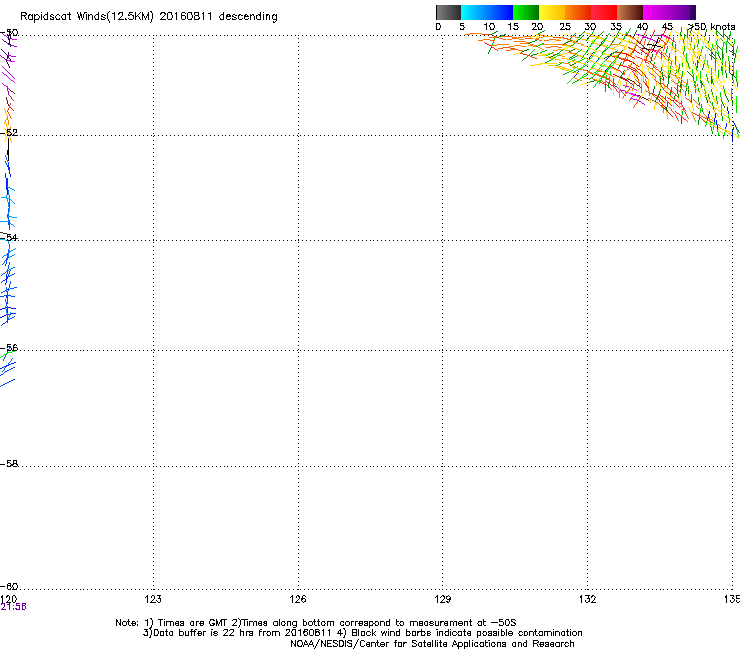Click the yellow 20-25 knots color swatch
The image size is (740, 650).
(x=552, y=12)
